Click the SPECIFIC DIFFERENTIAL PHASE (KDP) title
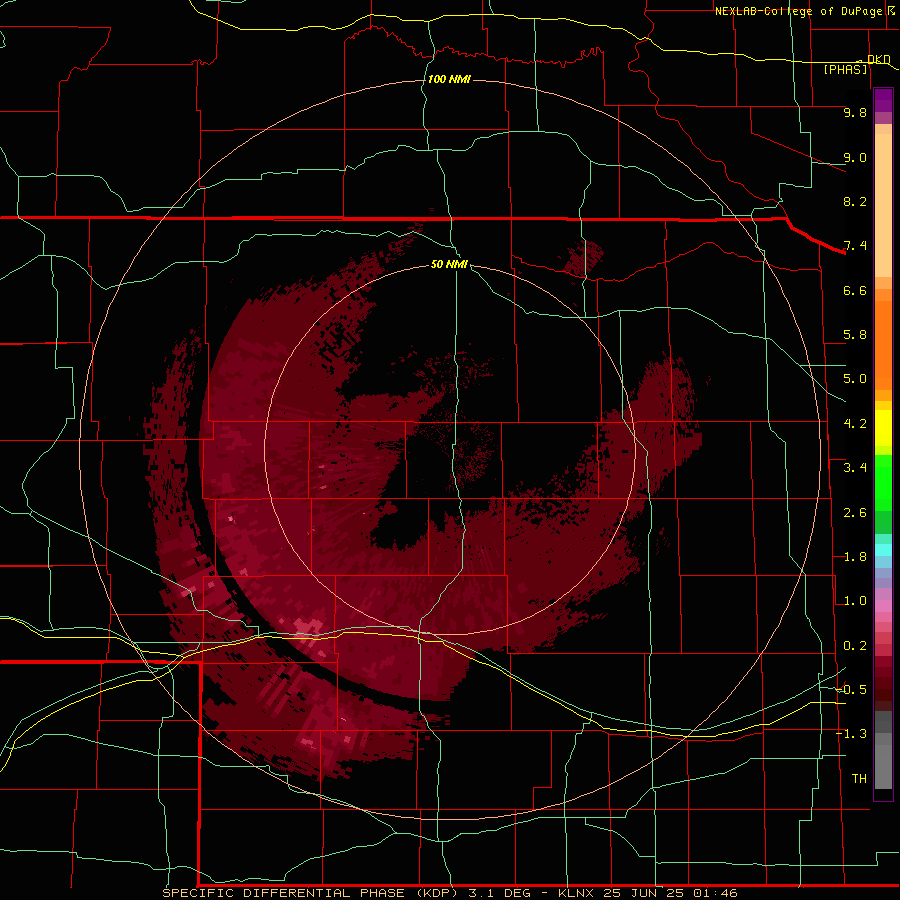Screen dimensions: 900x900 [x=312, y=893]
